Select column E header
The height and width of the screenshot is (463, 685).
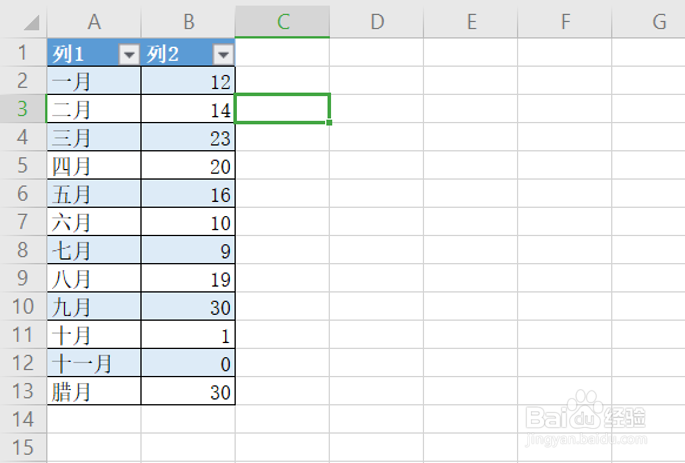point(471,22)
